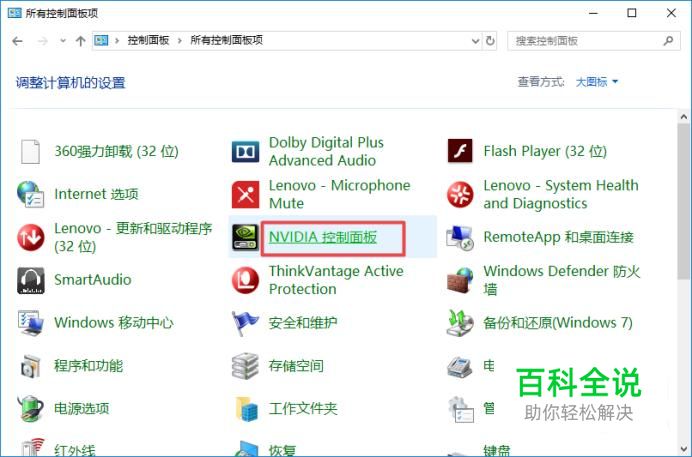Open ThinkVantage Active Protection icon
The width and height of the screenshot is (692, 457).
click(245, 280)
